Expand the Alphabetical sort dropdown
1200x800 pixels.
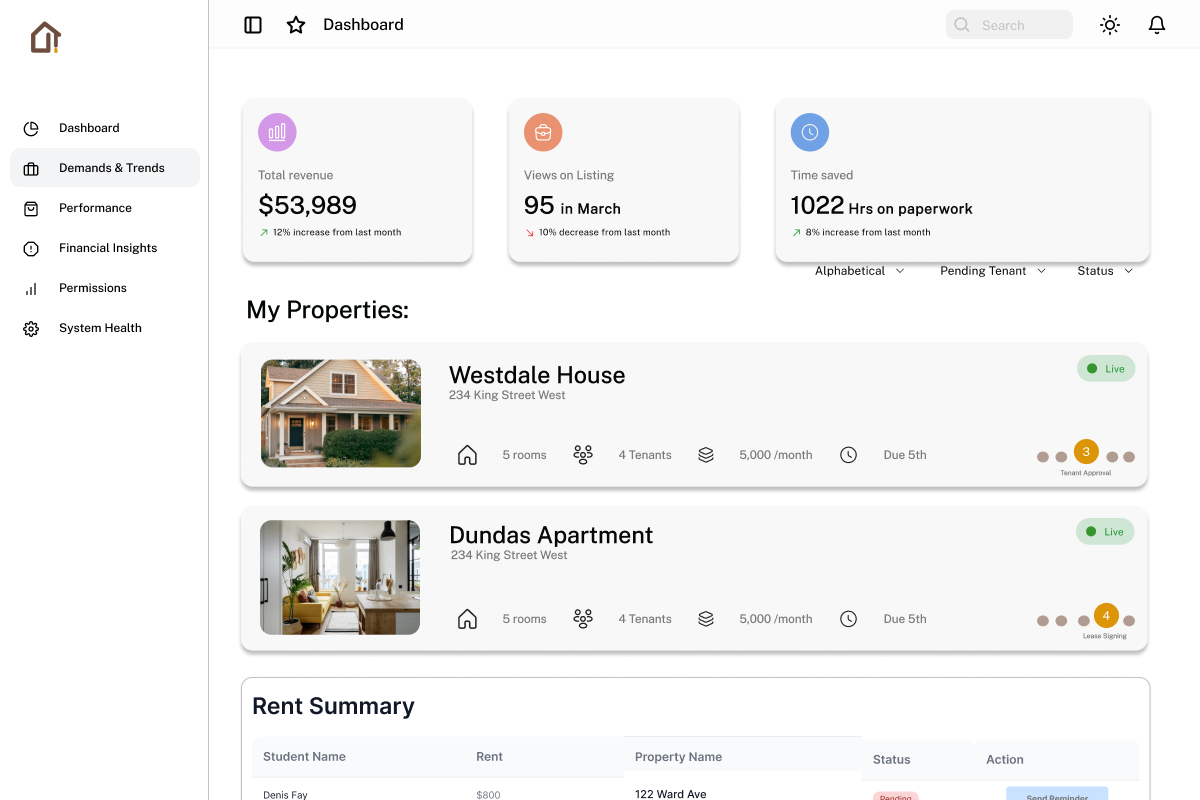(859, 271)
